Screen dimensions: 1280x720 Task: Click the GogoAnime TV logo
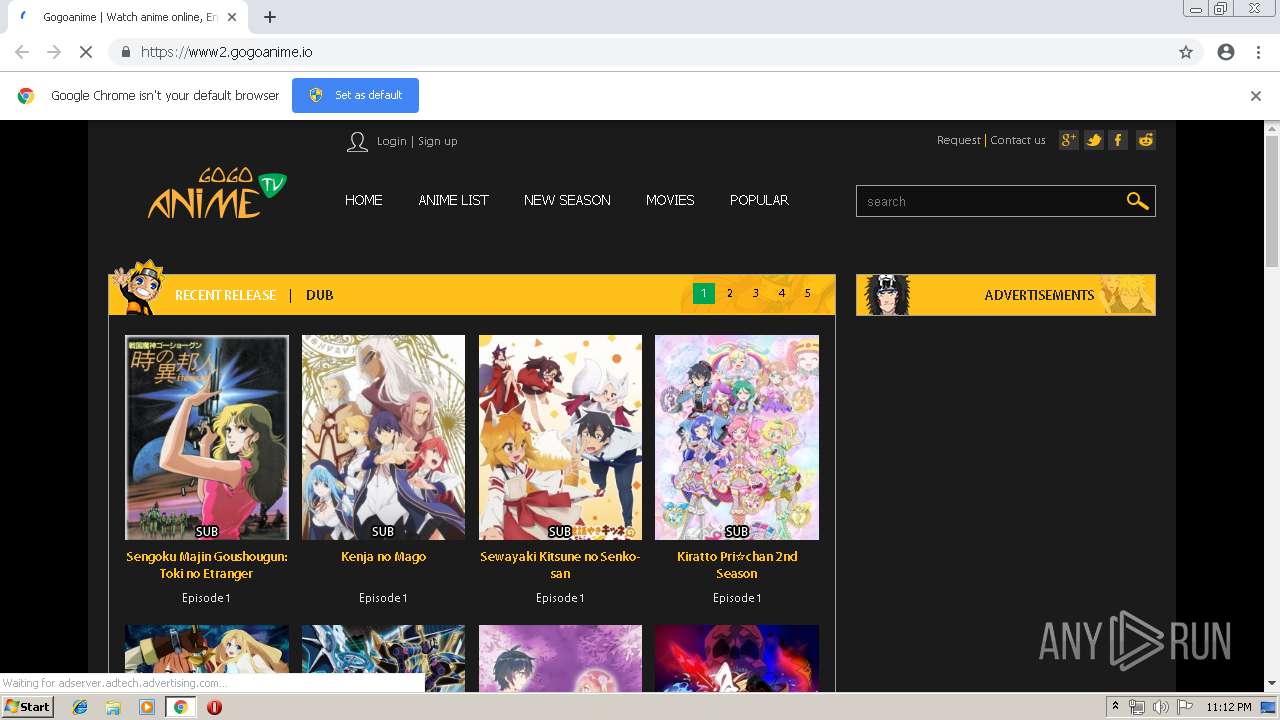(x=217, y=193)
